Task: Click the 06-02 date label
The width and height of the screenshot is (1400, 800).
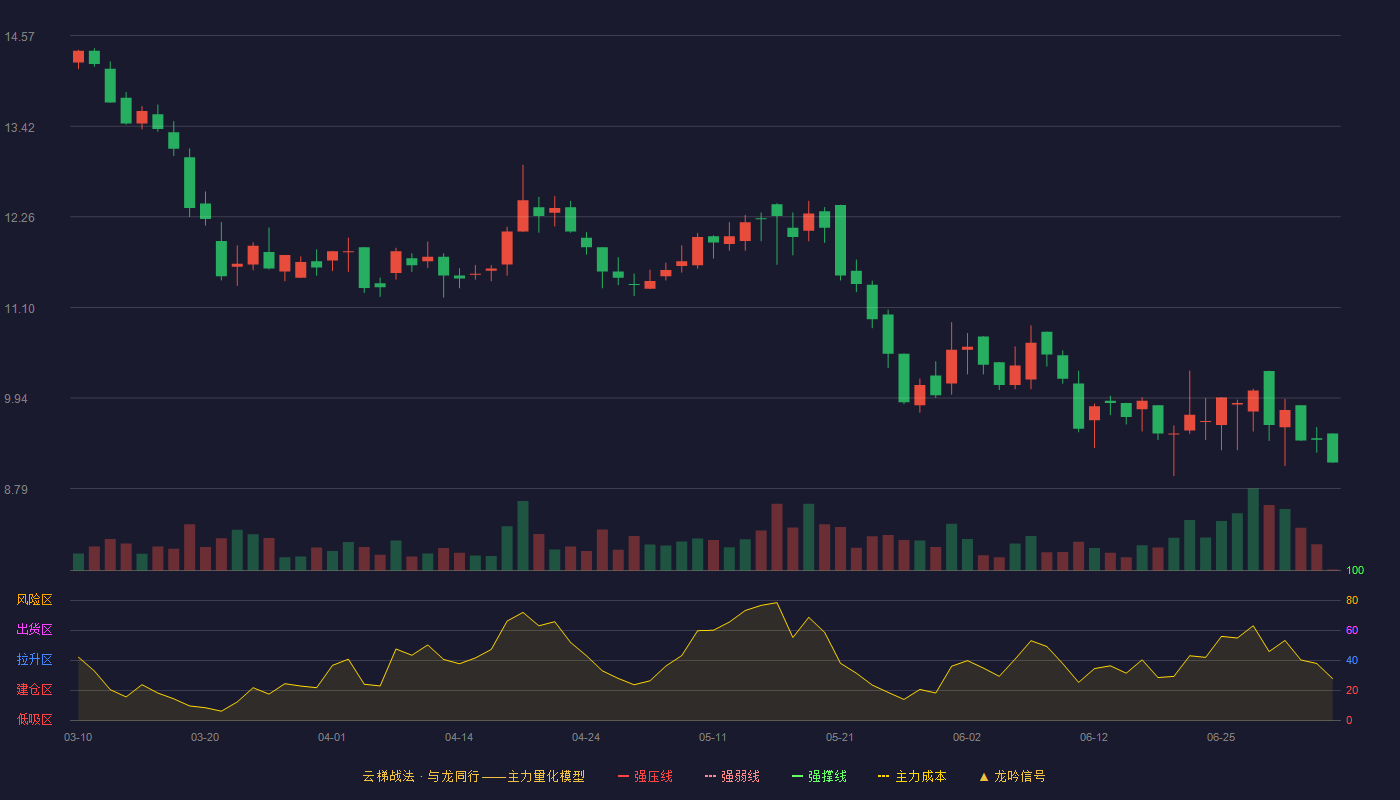Action: point(967,737)
